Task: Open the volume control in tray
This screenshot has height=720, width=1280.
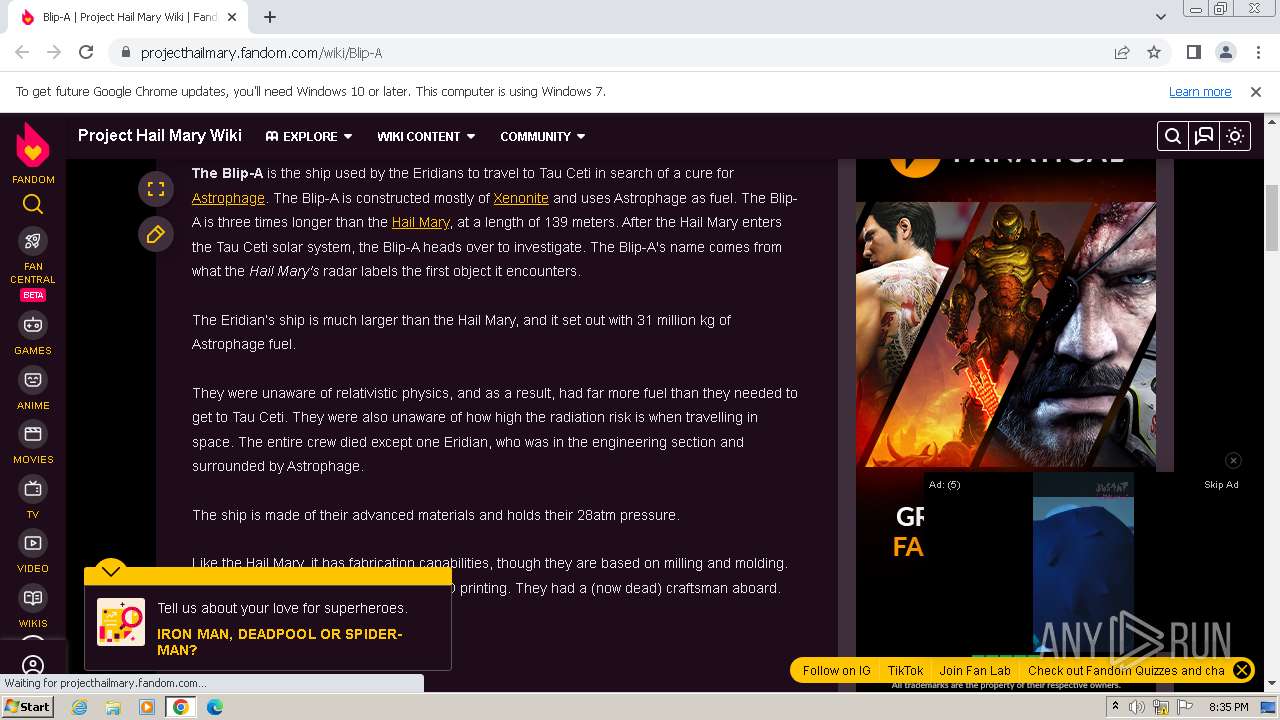Action: pyautogui.click(x=1137, y=707)
